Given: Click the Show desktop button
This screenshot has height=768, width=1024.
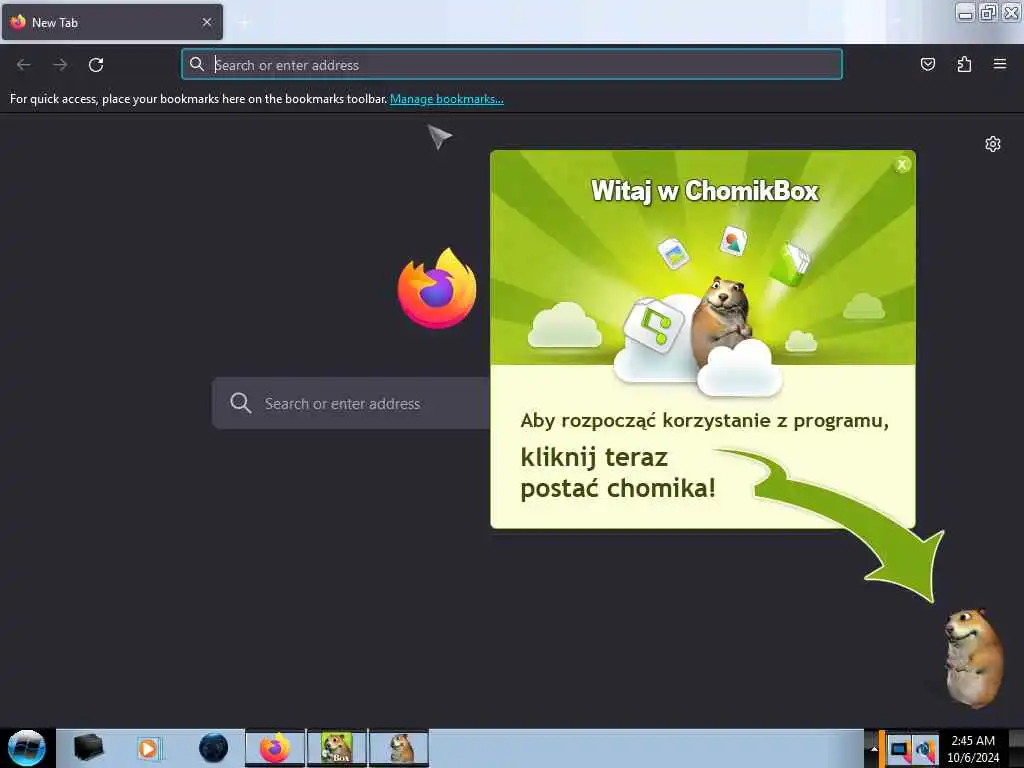Looking at the screenshot, I should click(x=1016, y=748).
